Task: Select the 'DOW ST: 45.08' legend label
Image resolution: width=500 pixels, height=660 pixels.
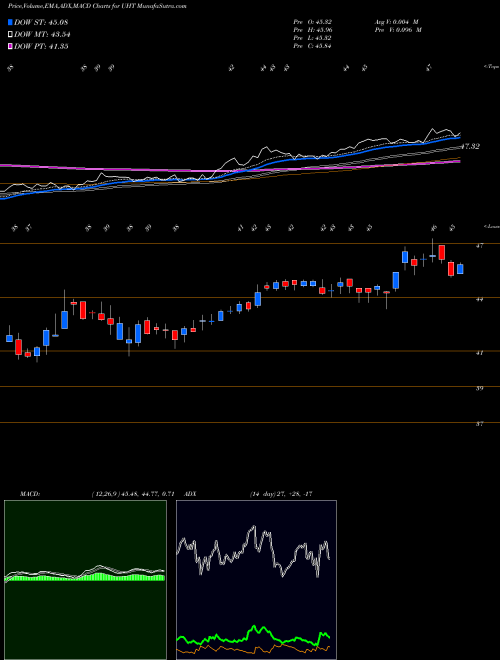Action: click(x=41, y=22)
